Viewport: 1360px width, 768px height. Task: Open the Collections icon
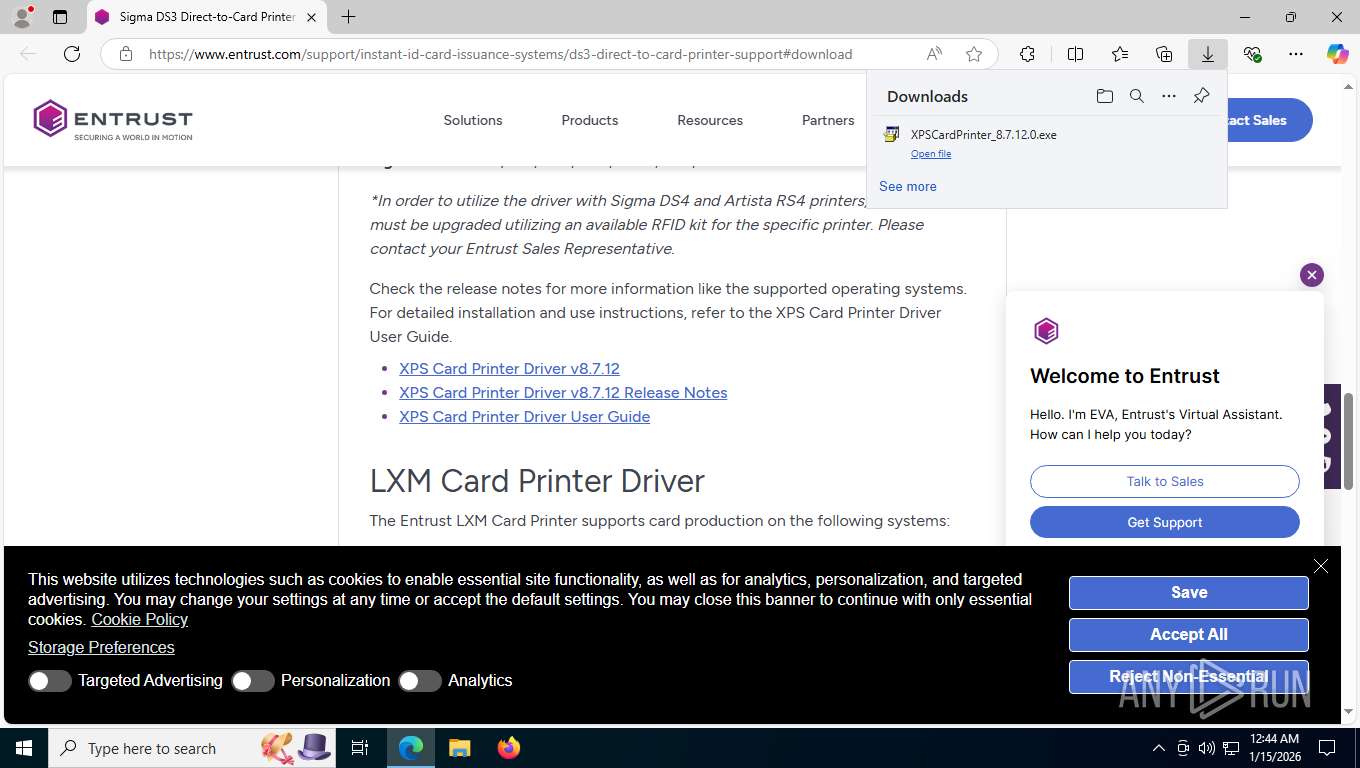coord(1164,54)
